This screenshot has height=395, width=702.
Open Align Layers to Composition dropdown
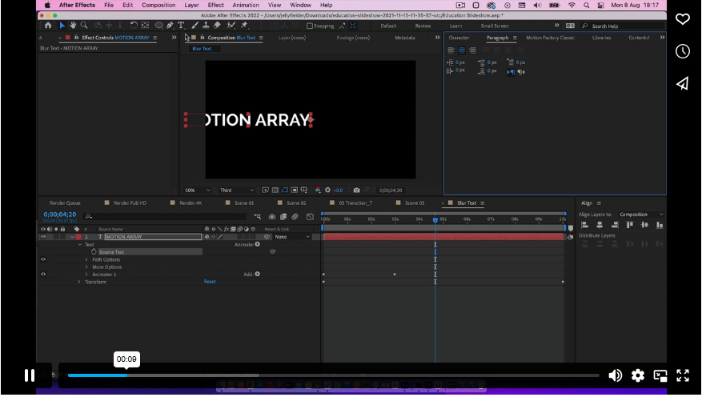(x=641, y=215)
